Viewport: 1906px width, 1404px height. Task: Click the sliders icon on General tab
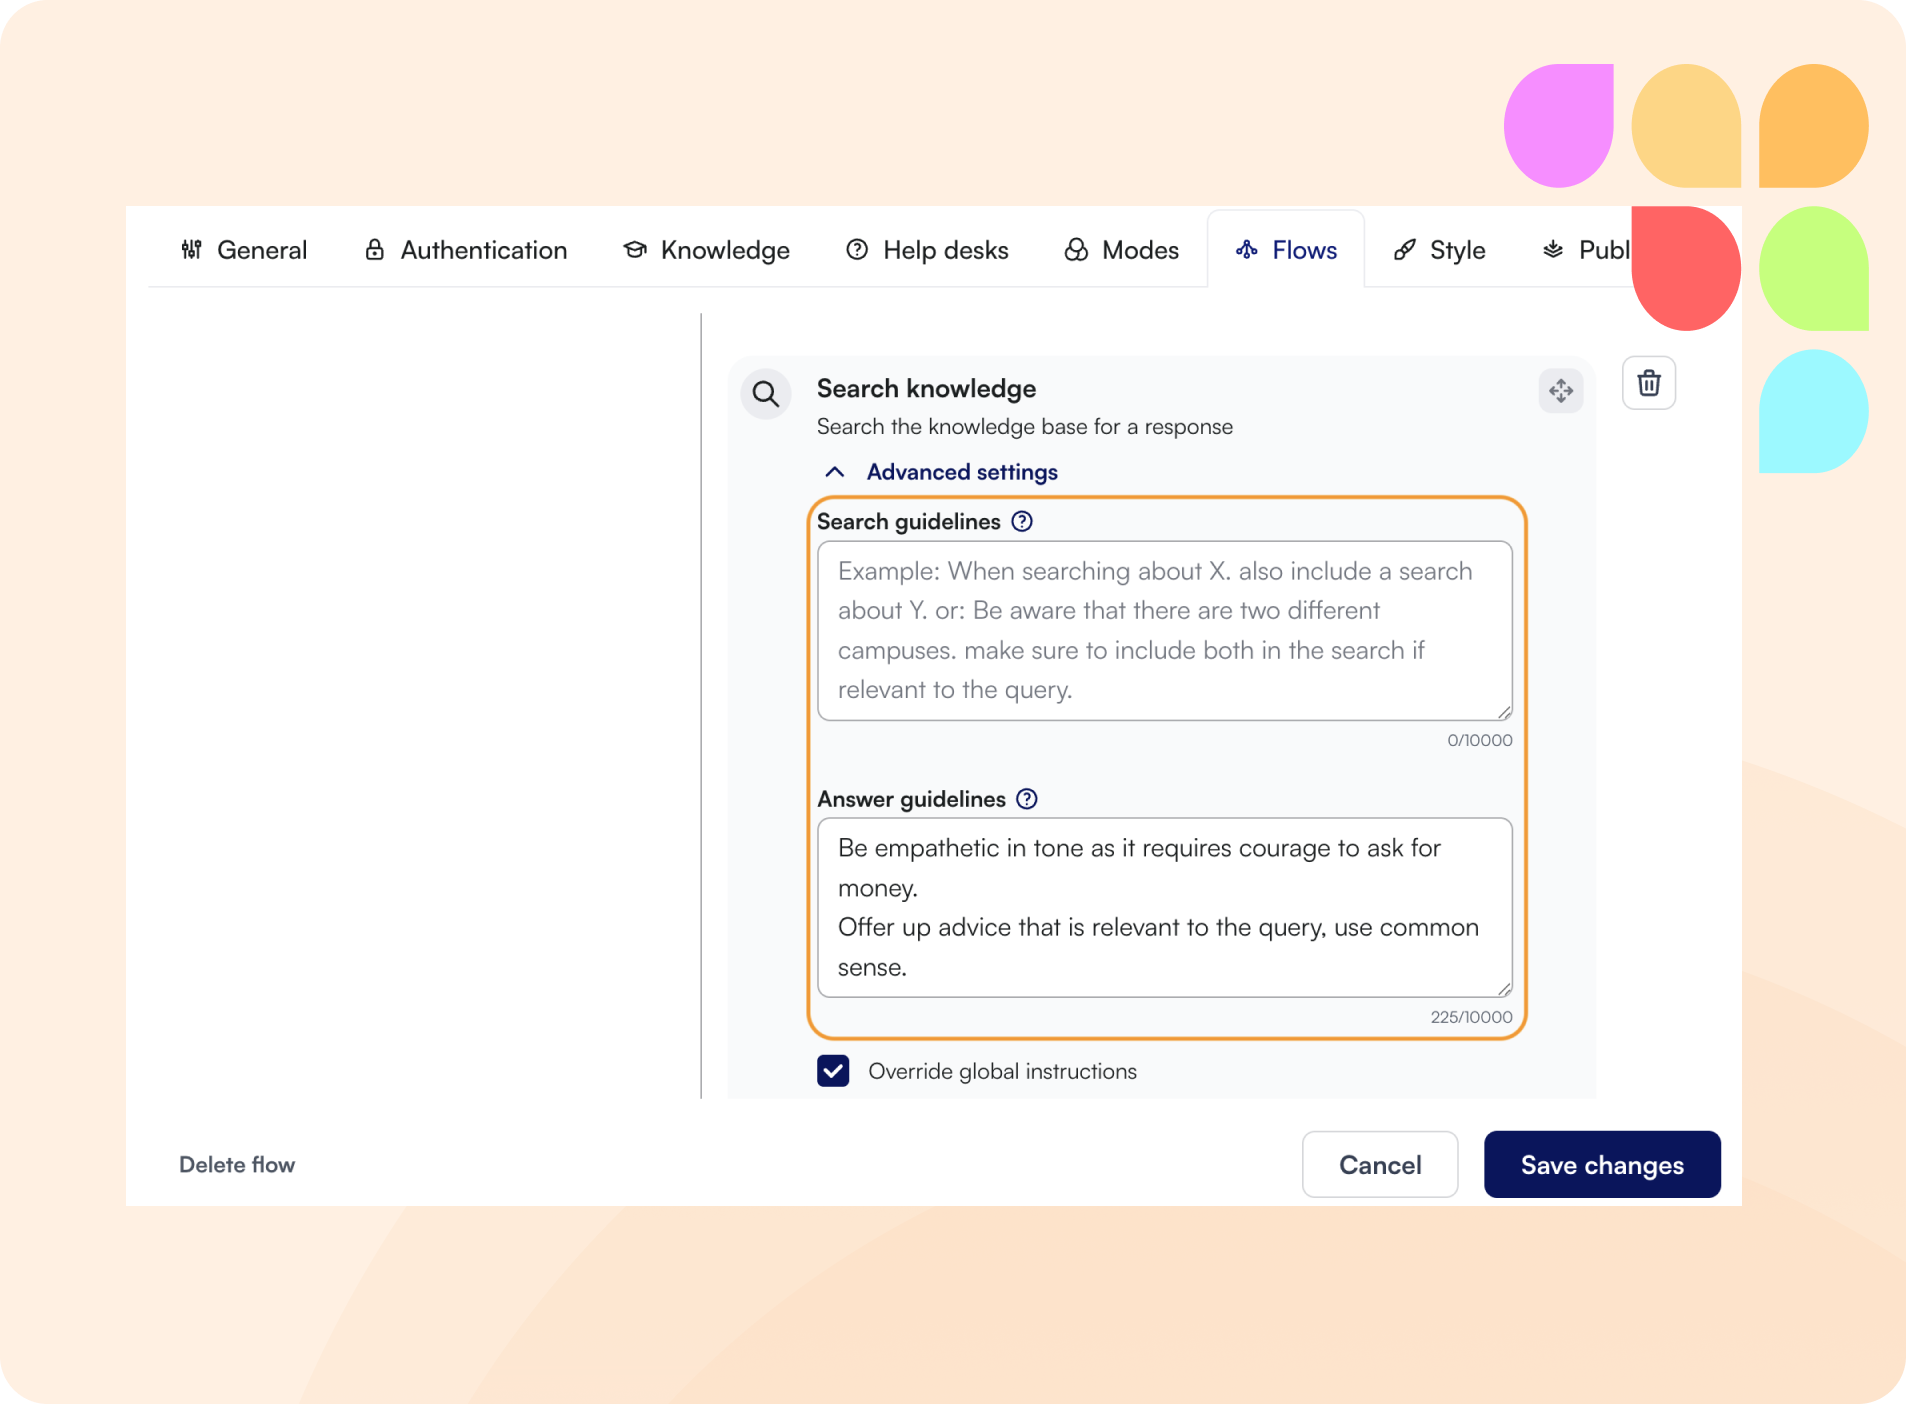191,250
